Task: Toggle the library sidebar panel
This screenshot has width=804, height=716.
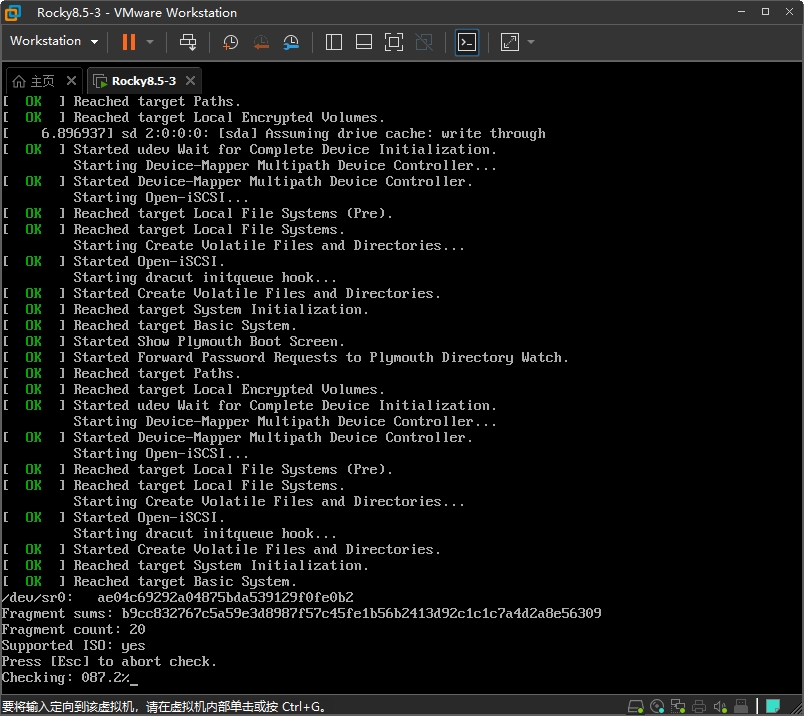Action: click(x=334, y=42)
